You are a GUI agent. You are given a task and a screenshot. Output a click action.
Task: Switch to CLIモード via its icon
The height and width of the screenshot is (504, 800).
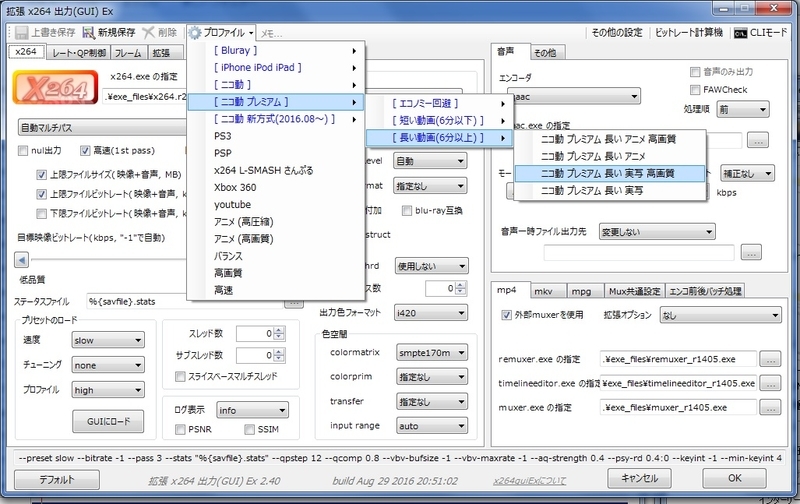coord(740,33)
